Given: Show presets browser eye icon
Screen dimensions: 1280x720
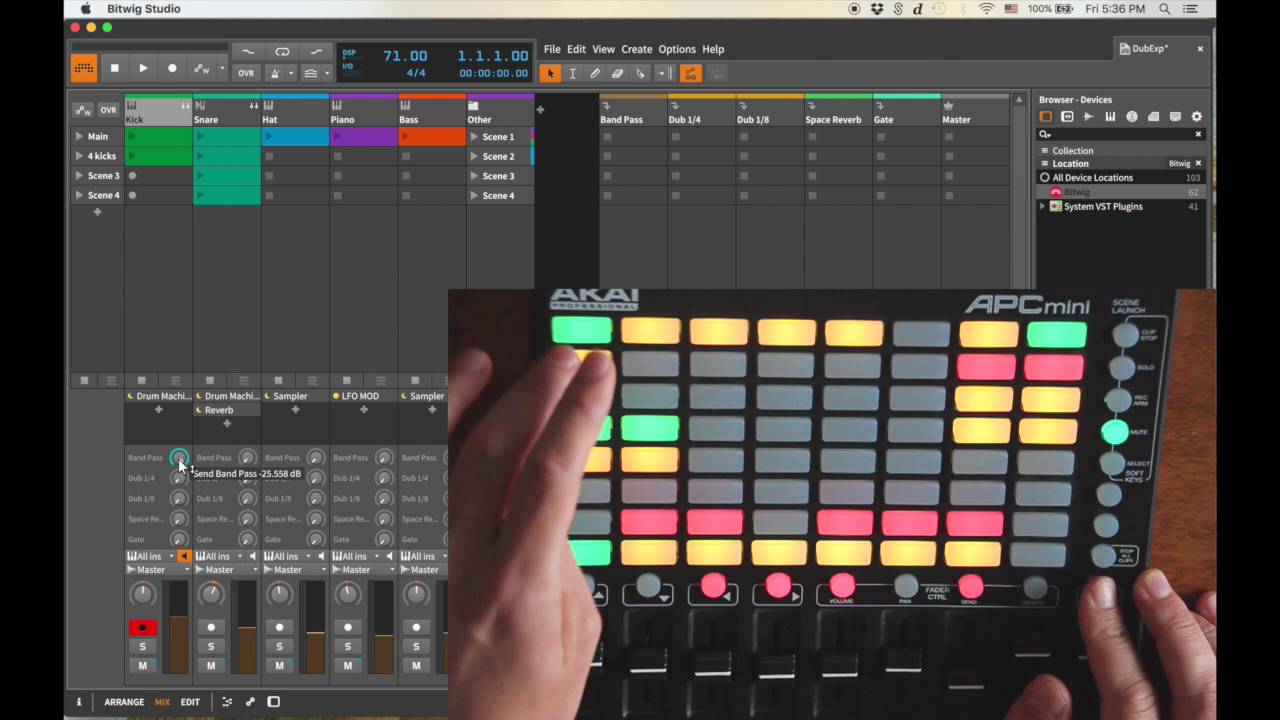Looking at the screenshot, I should pyautogui.click(x=1067, y=117).
